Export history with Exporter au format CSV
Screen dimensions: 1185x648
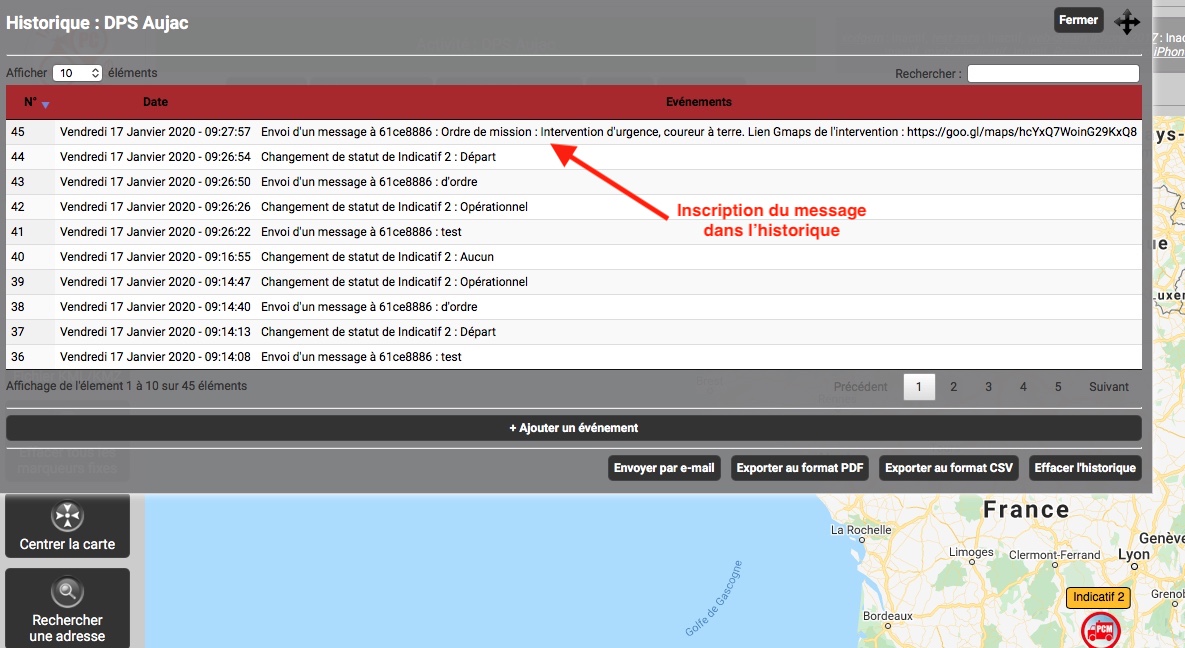pos(948,468)
